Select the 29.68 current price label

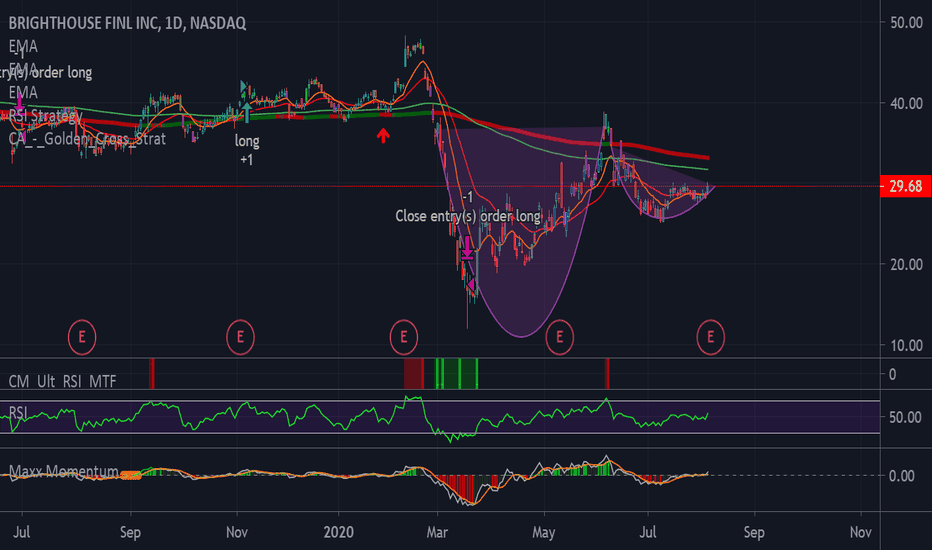905,187
